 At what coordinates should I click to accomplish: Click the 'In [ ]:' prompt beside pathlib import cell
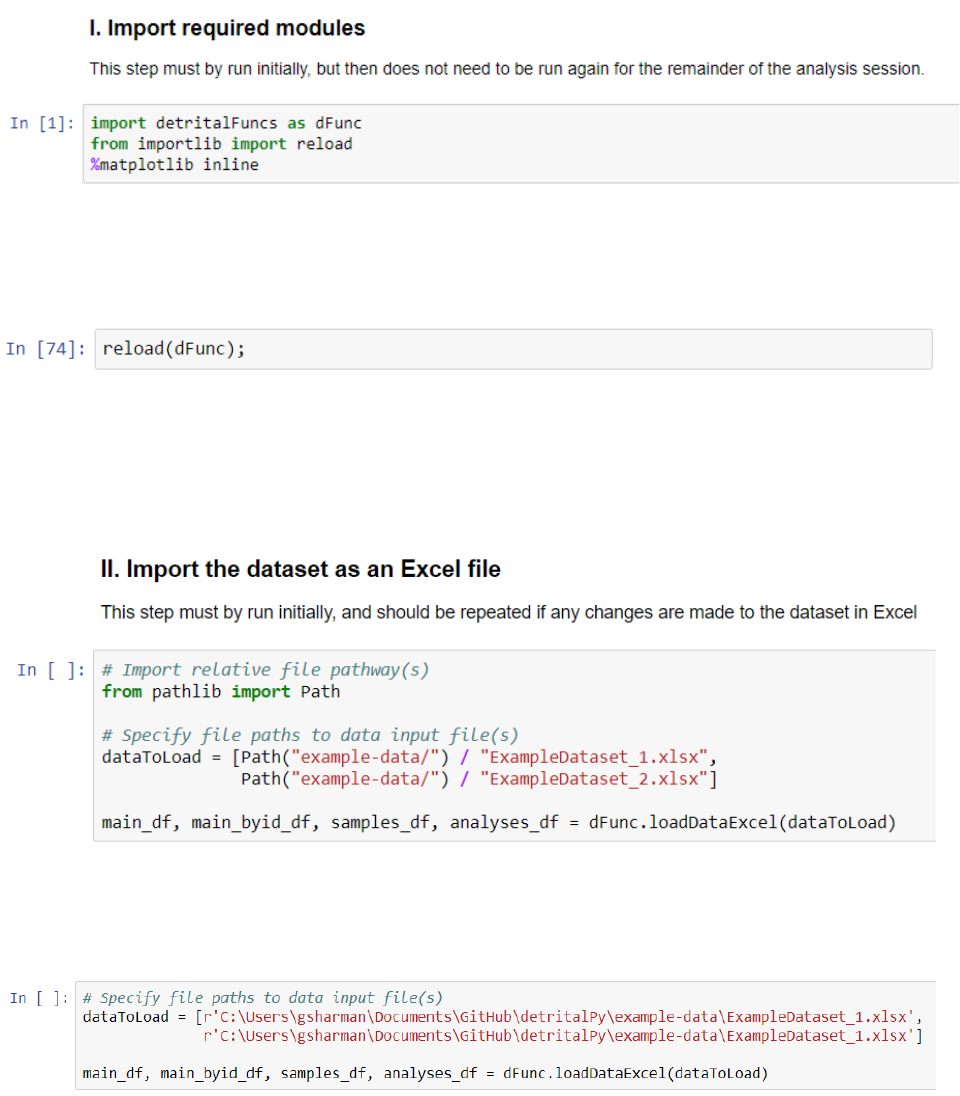(x=51, y=670)
